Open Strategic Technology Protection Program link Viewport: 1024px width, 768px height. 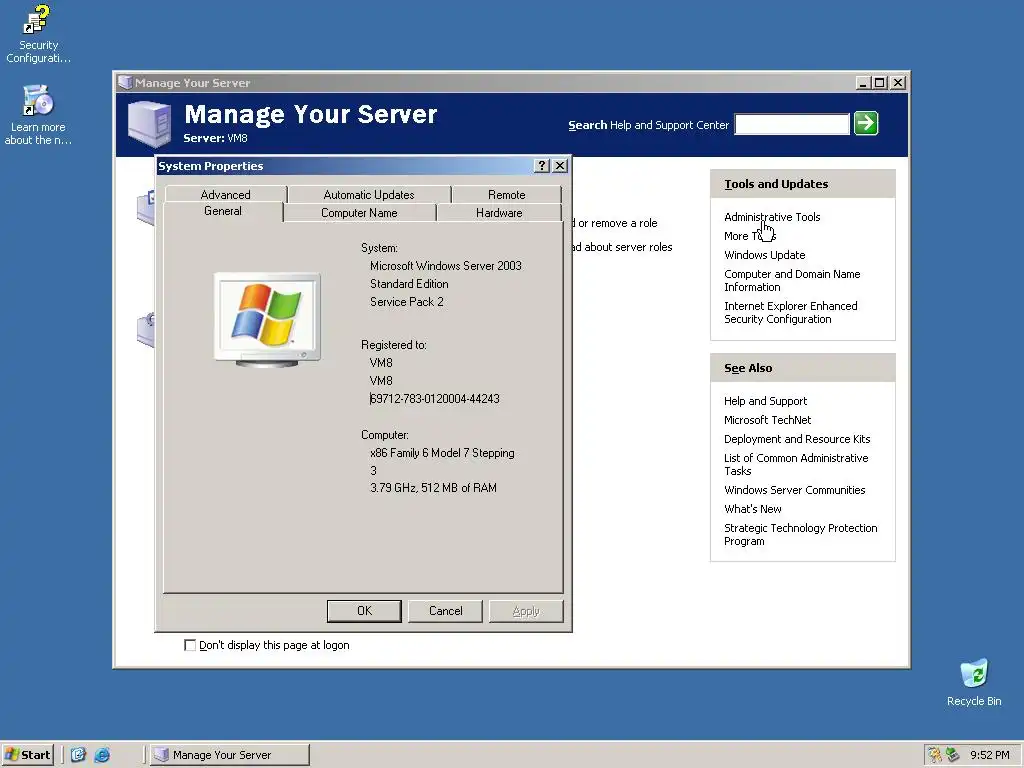(801, 534)
